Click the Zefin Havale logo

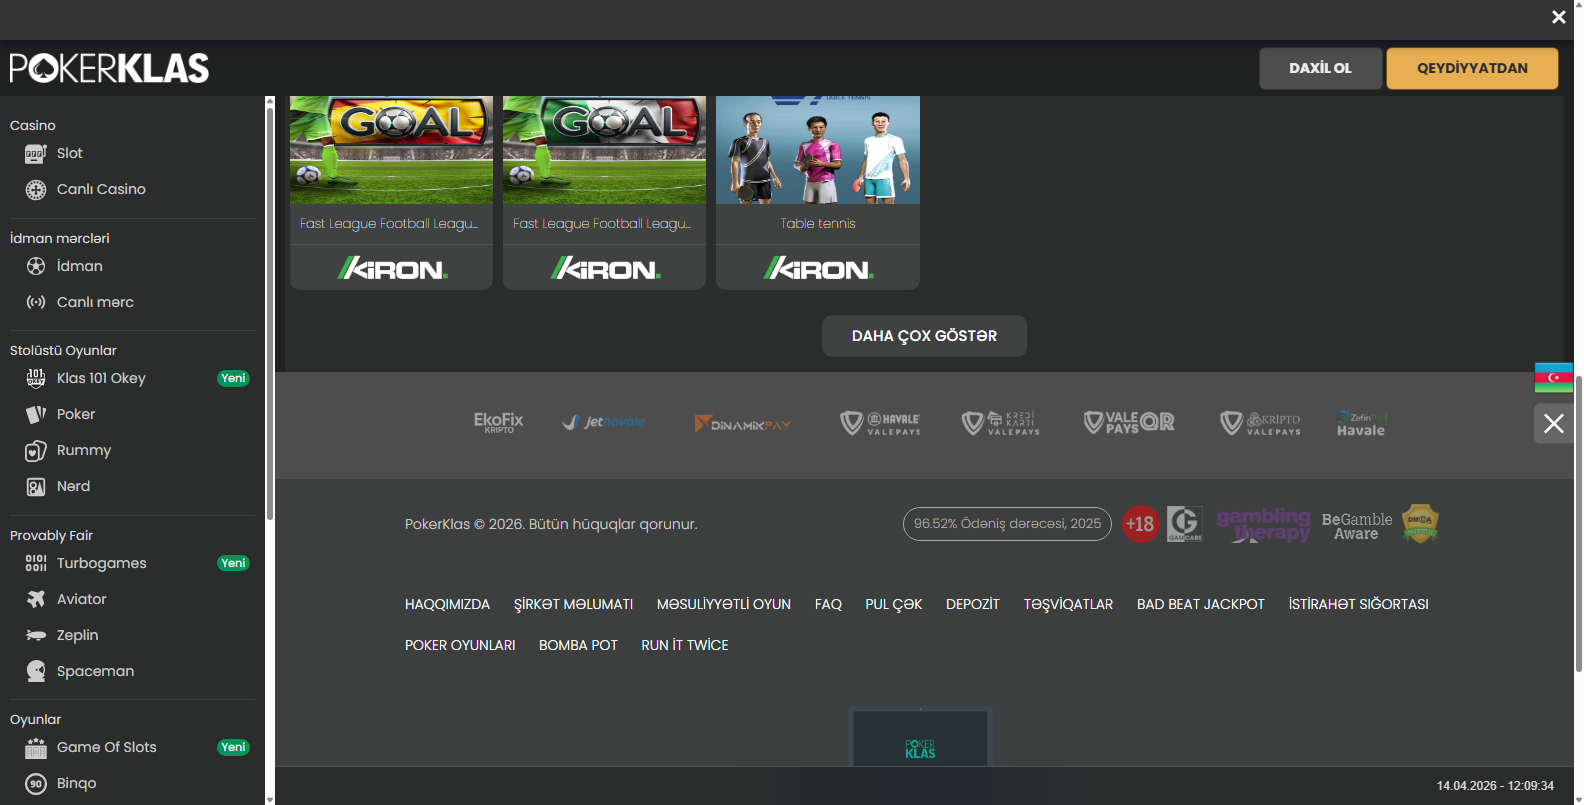coord(1361,424)
